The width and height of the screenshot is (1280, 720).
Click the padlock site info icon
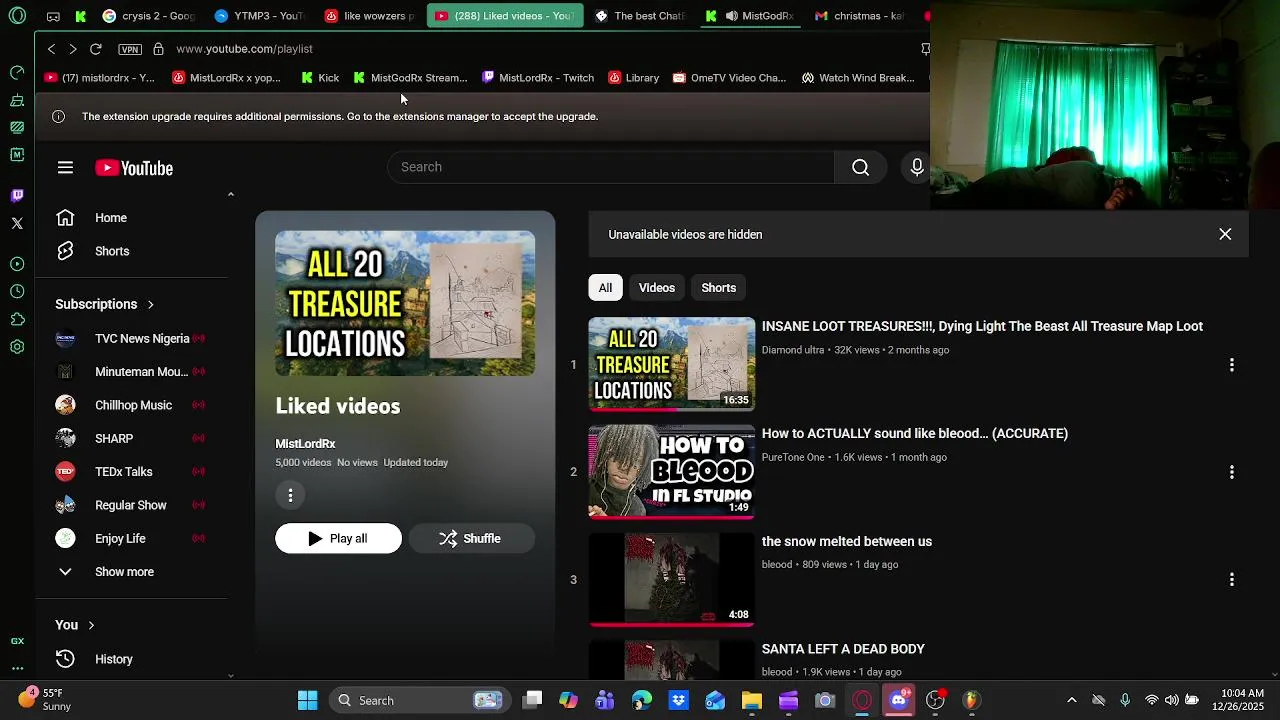point(158,48)
